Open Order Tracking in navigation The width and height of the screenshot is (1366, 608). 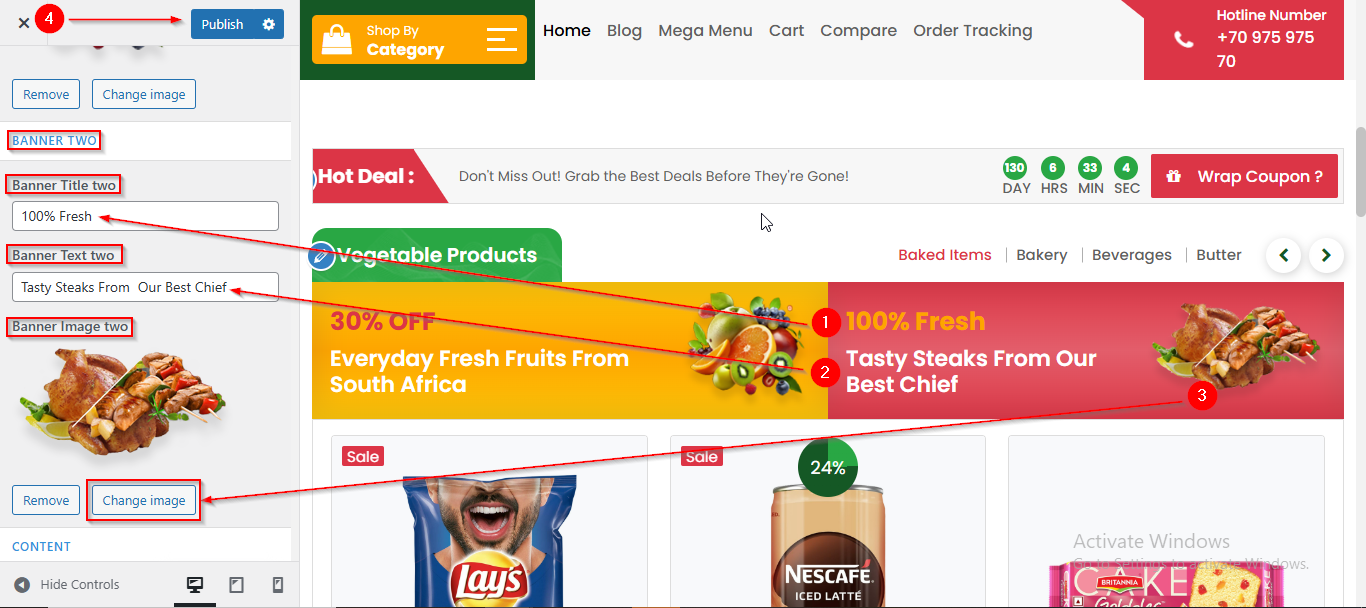(x=972, y=31)
